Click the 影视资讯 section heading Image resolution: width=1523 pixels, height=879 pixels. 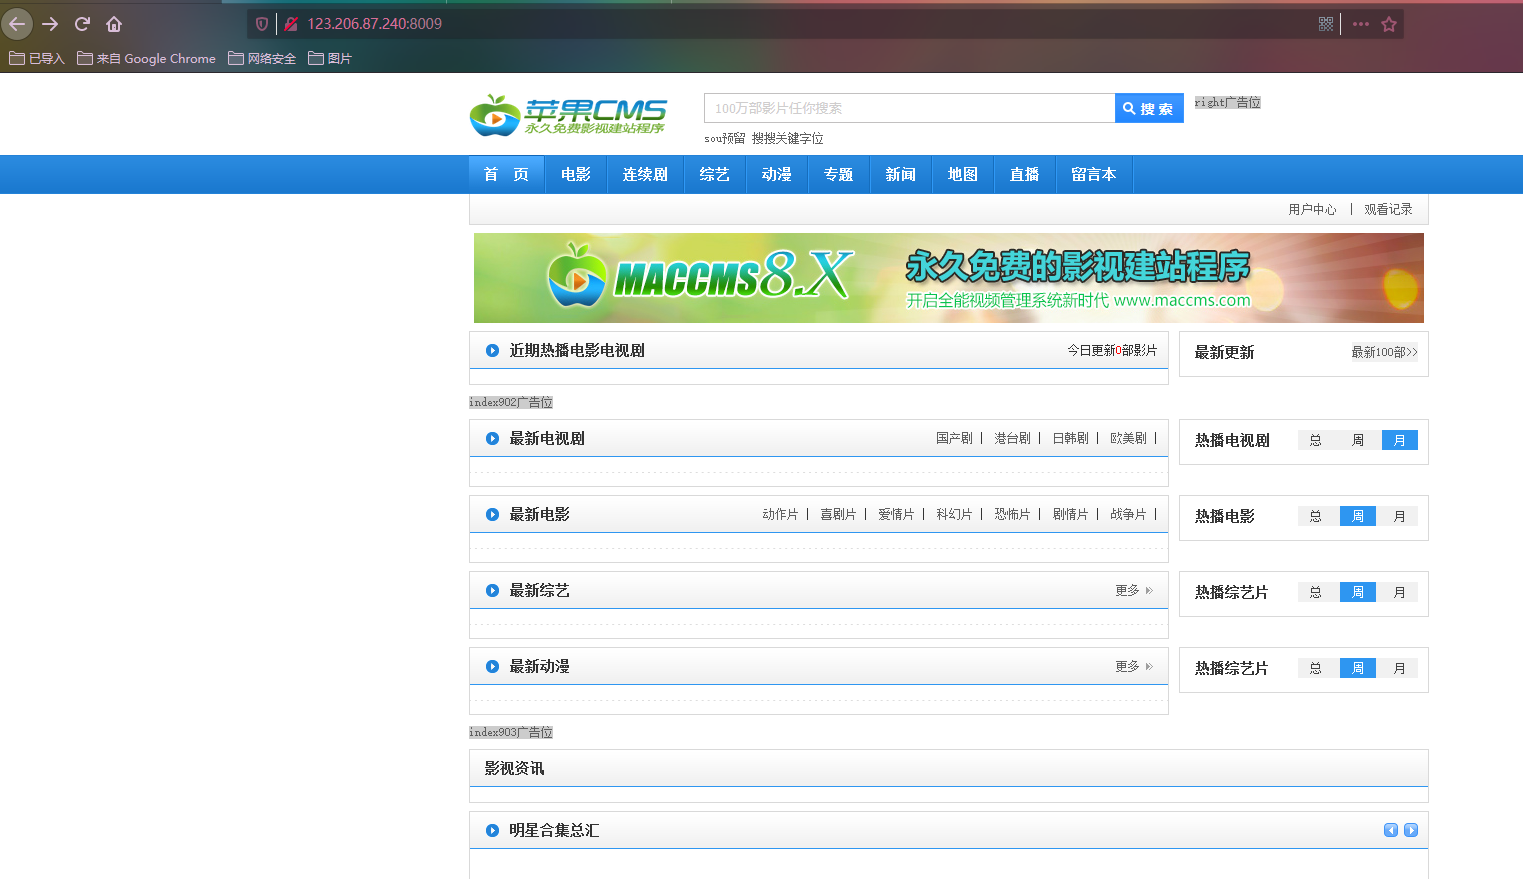[514, 768]
